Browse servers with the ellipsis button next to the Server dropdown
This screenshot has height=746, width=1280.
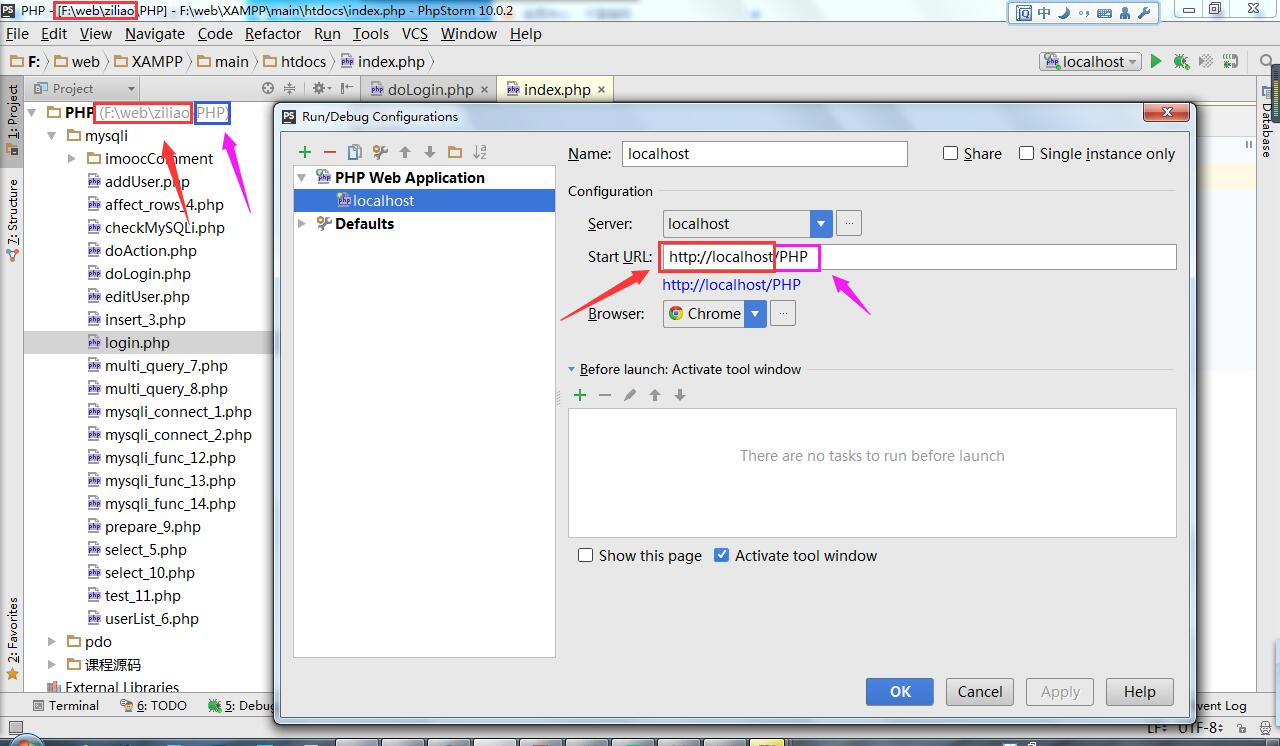(848, 223)
